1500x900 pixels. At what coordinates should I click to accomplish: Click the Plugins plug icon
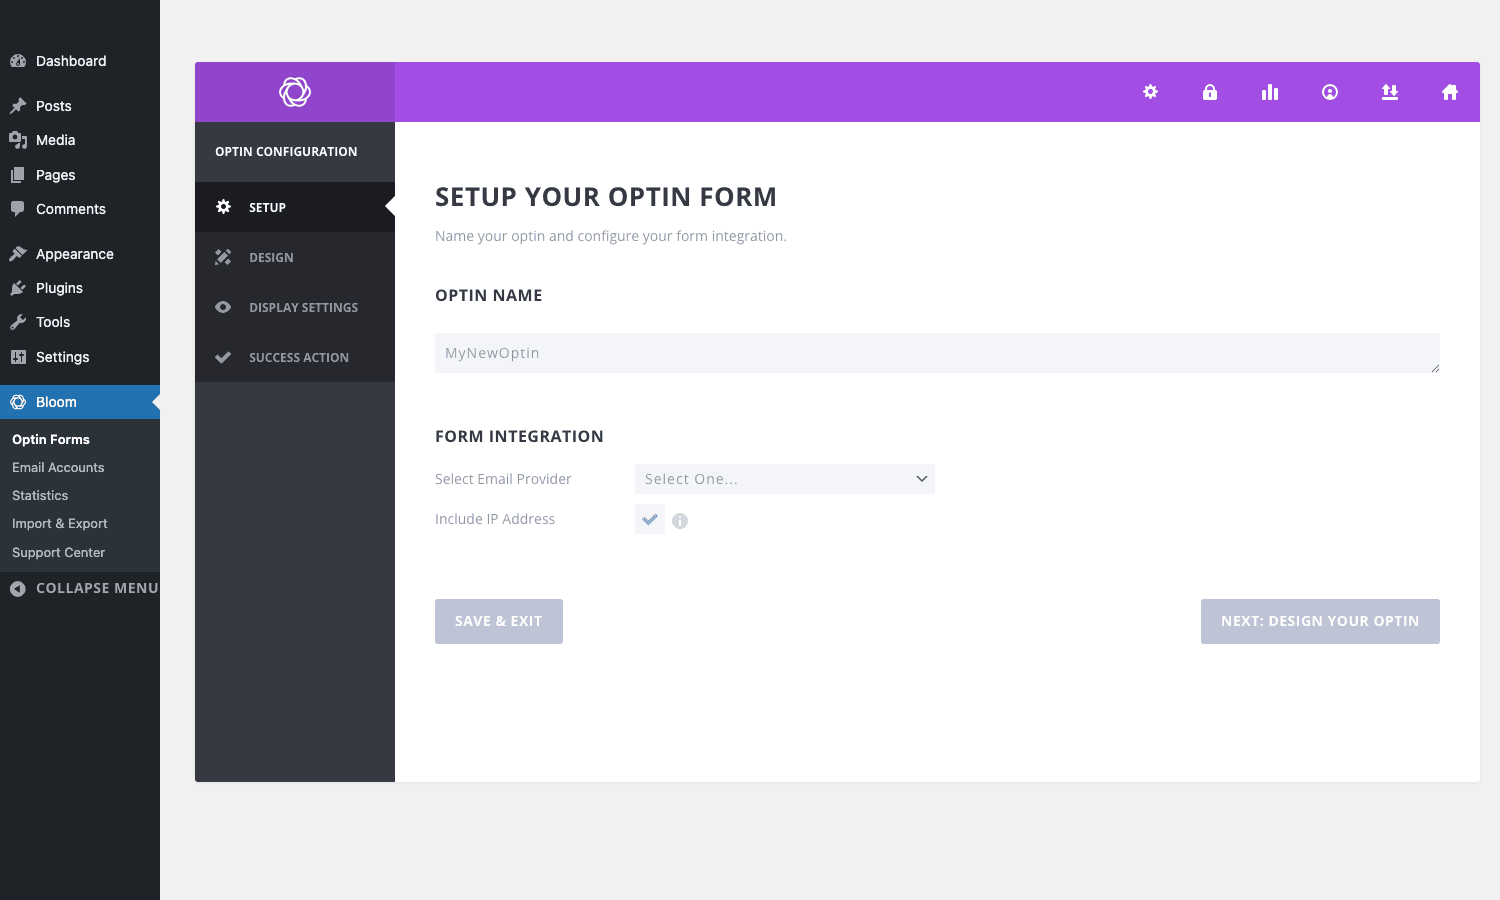point(18,288)
